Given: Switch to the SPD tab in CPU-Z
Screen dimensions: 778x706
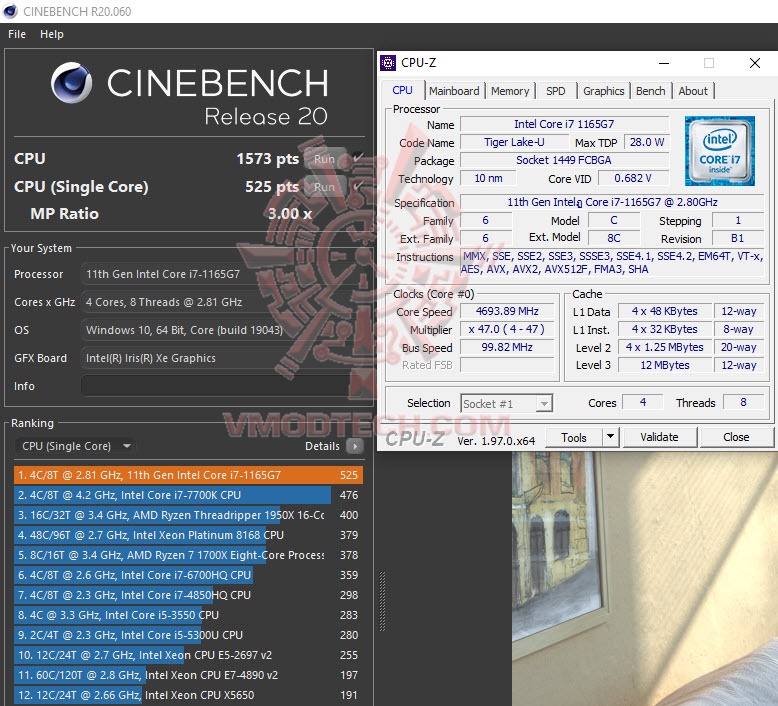Looking at the screenshot, I should [x=556, y=91].
